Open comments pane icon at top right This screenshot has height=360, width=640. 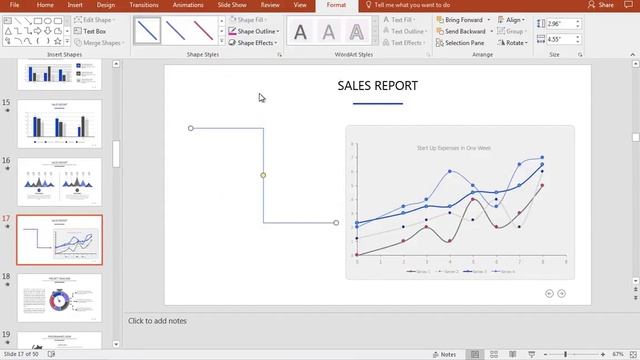[x=629, y=5]
